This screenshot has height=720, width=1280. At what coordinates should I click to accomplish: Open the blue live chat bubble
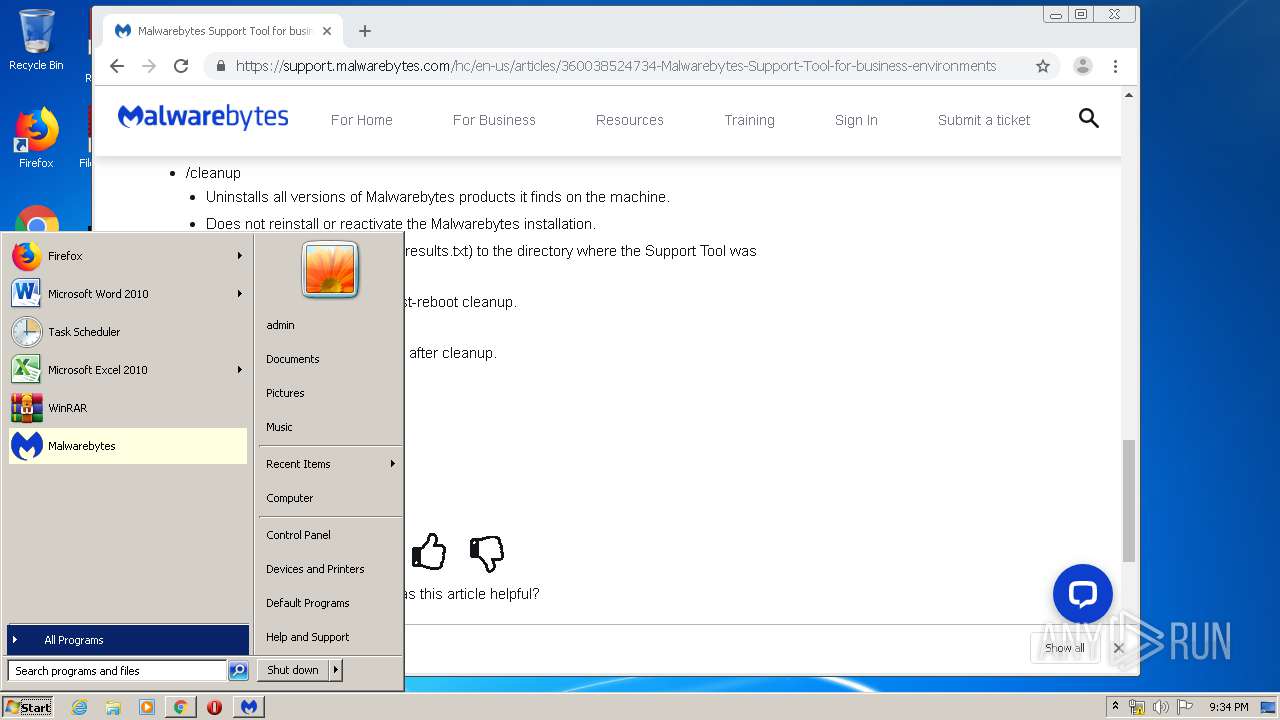point(1083,594)
